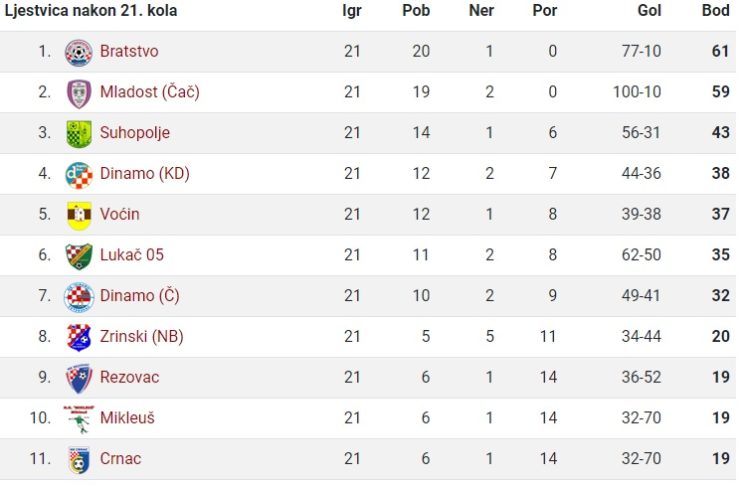741x486 pixels.
Task: Click the Mladost (Čač) club crest
Action: pos(78,94)
